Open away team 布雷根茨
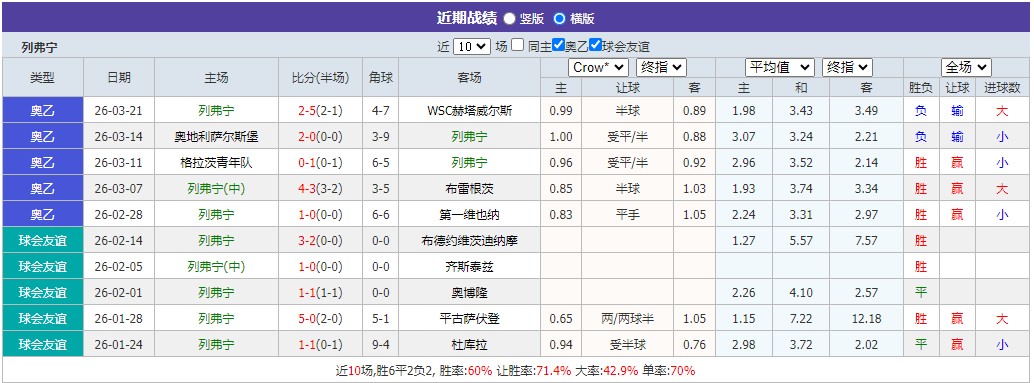Viewport: 1034px width, 383px height. pos(470,189)
